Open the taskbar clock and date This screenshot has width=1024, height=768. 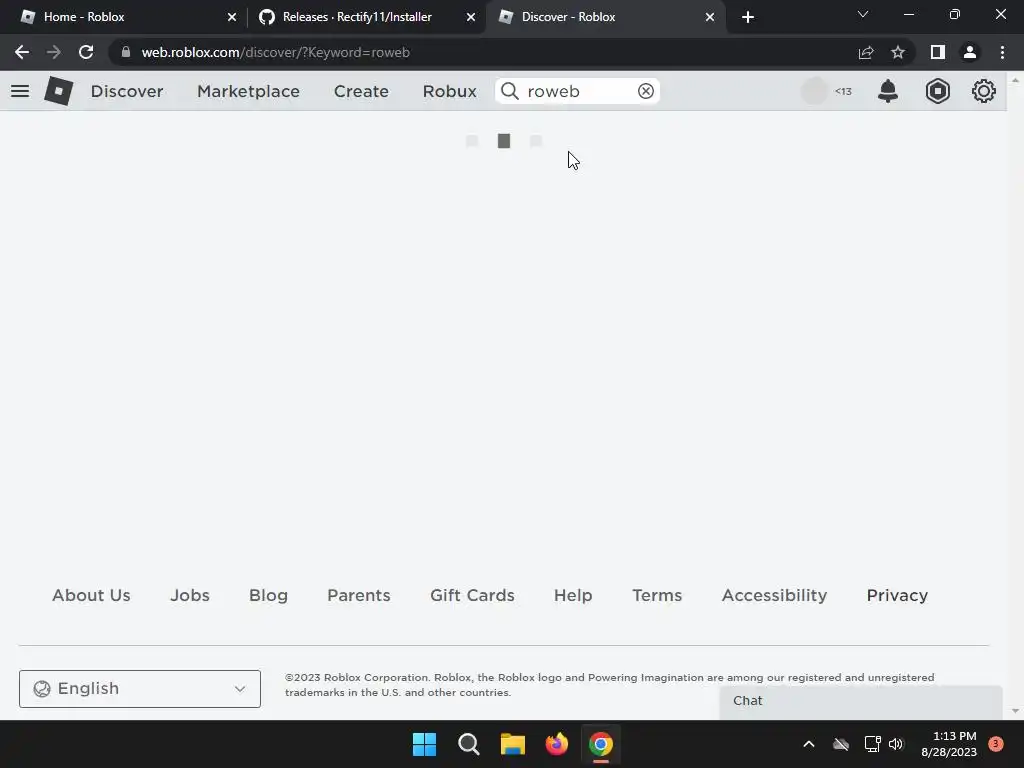[949, 744]
